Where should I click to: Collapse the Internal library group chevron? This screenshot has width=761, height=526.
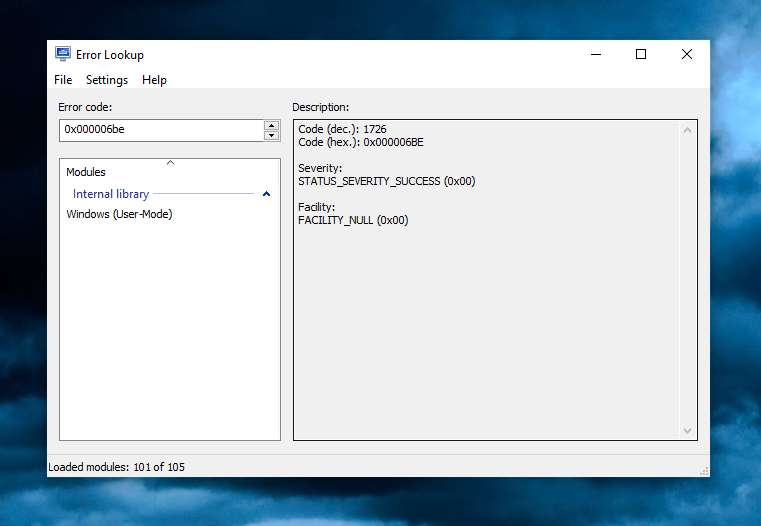[x=266, y=194]
